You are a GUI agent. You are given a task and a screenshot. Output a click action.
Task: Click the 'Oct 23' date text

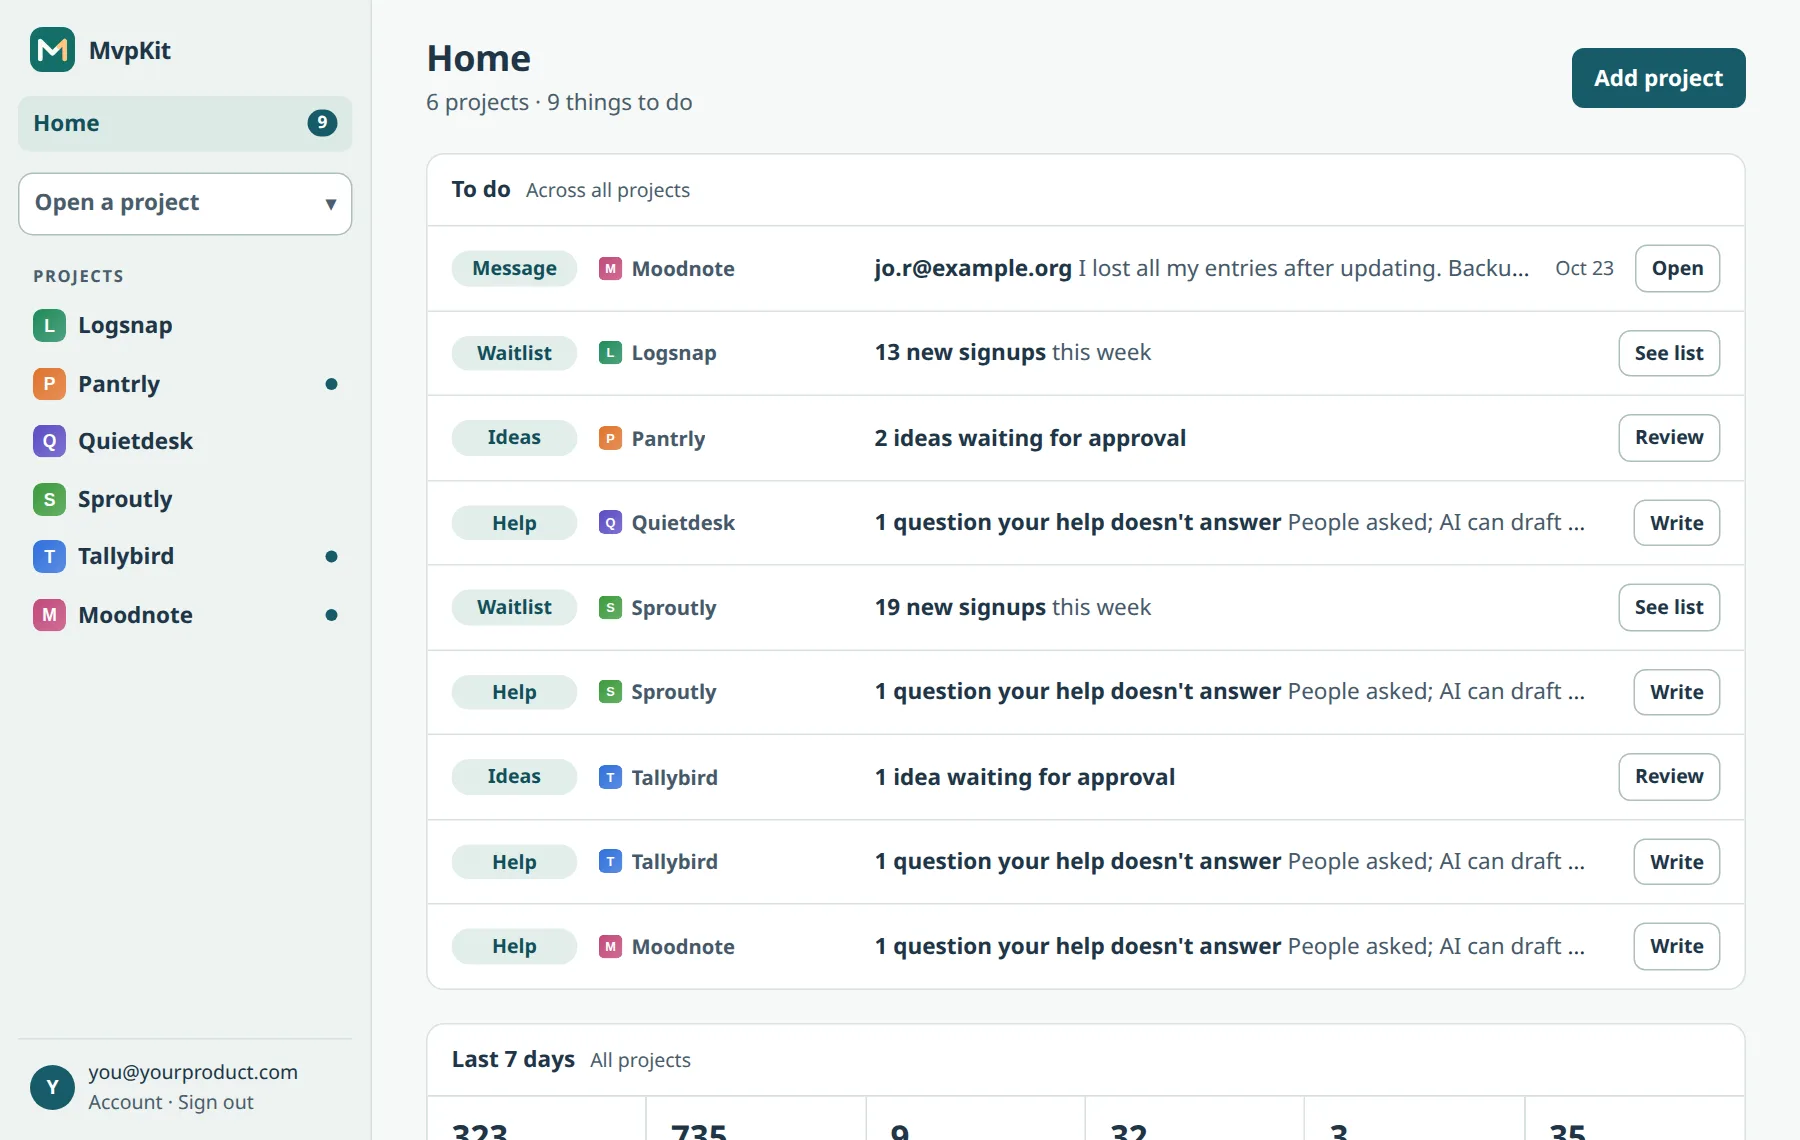(1584, 268)
